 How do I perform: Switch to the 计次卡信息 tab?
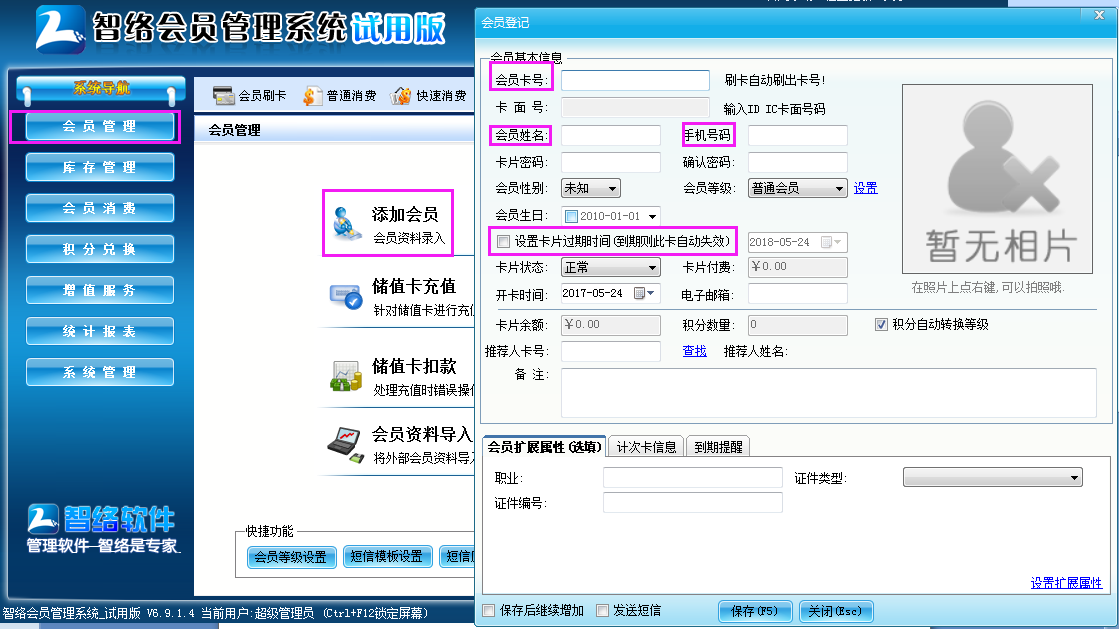tap(646, 447)
